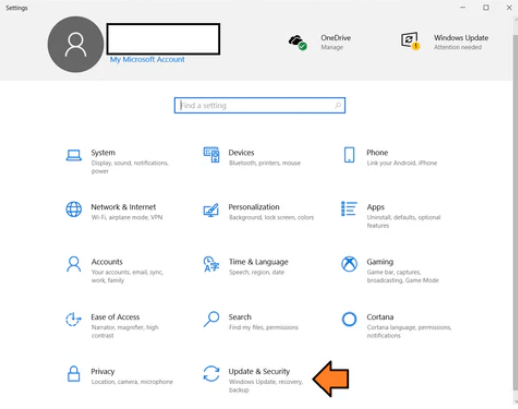Open the Ease of Access icon

pos(73,319)
